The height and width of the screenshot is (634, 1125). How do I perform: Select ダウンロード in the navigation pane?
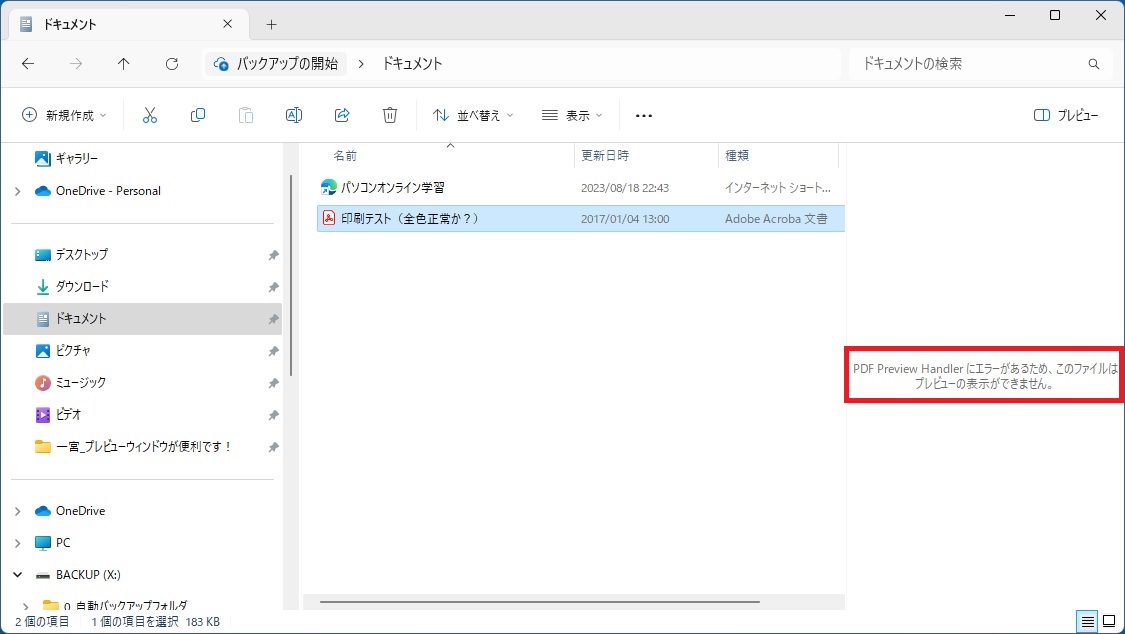82,287
